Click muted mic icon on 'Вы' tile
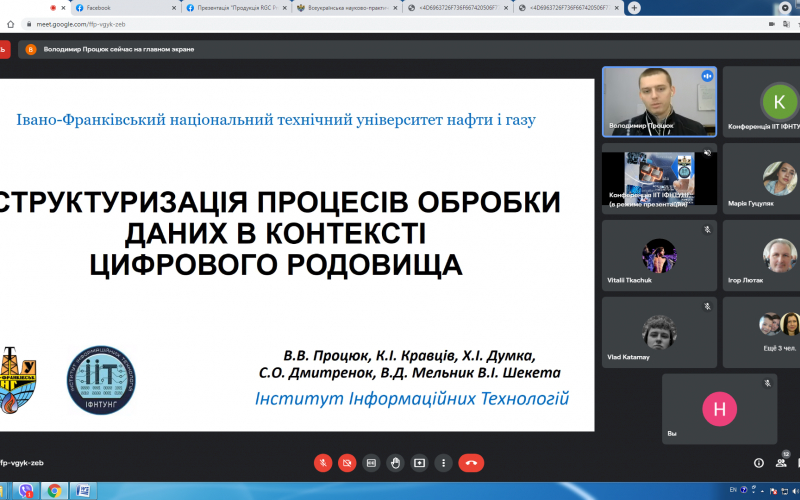This screenshot has height=500, width=800. pos(767,383)
